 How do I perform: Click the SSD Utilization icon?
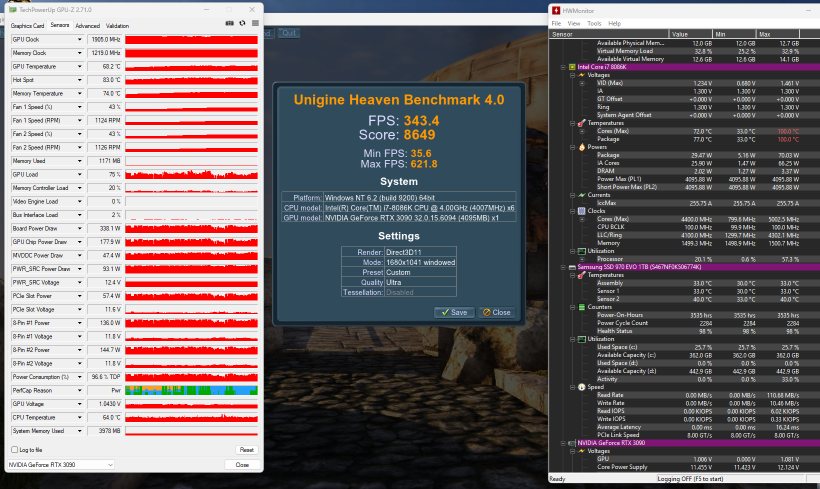(x=582, y=339)
